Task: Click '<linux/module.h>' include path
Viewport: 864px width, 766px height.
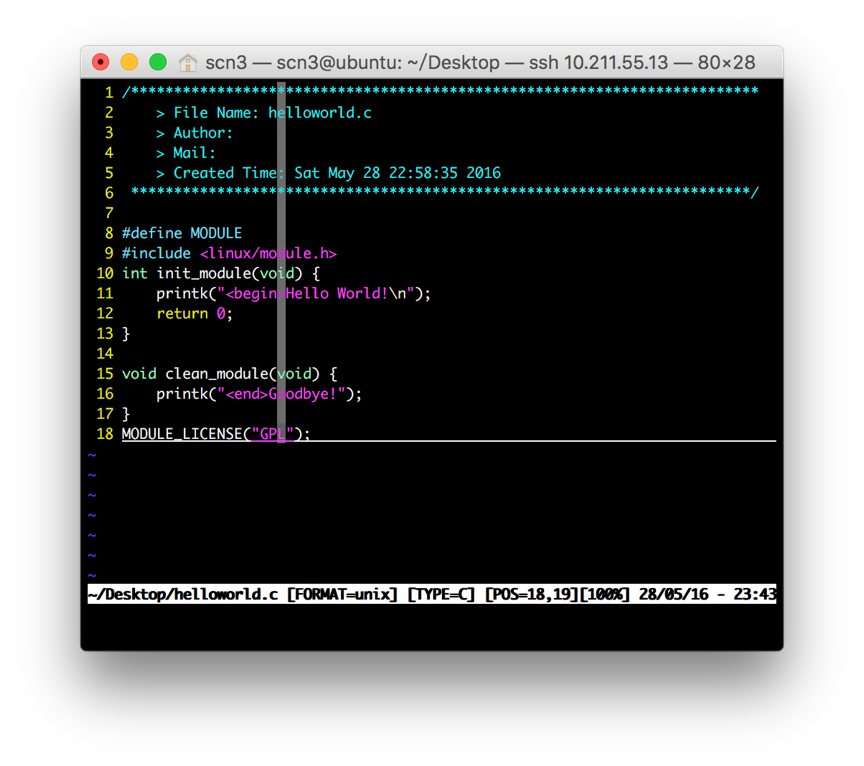Action: pos(268,253)
